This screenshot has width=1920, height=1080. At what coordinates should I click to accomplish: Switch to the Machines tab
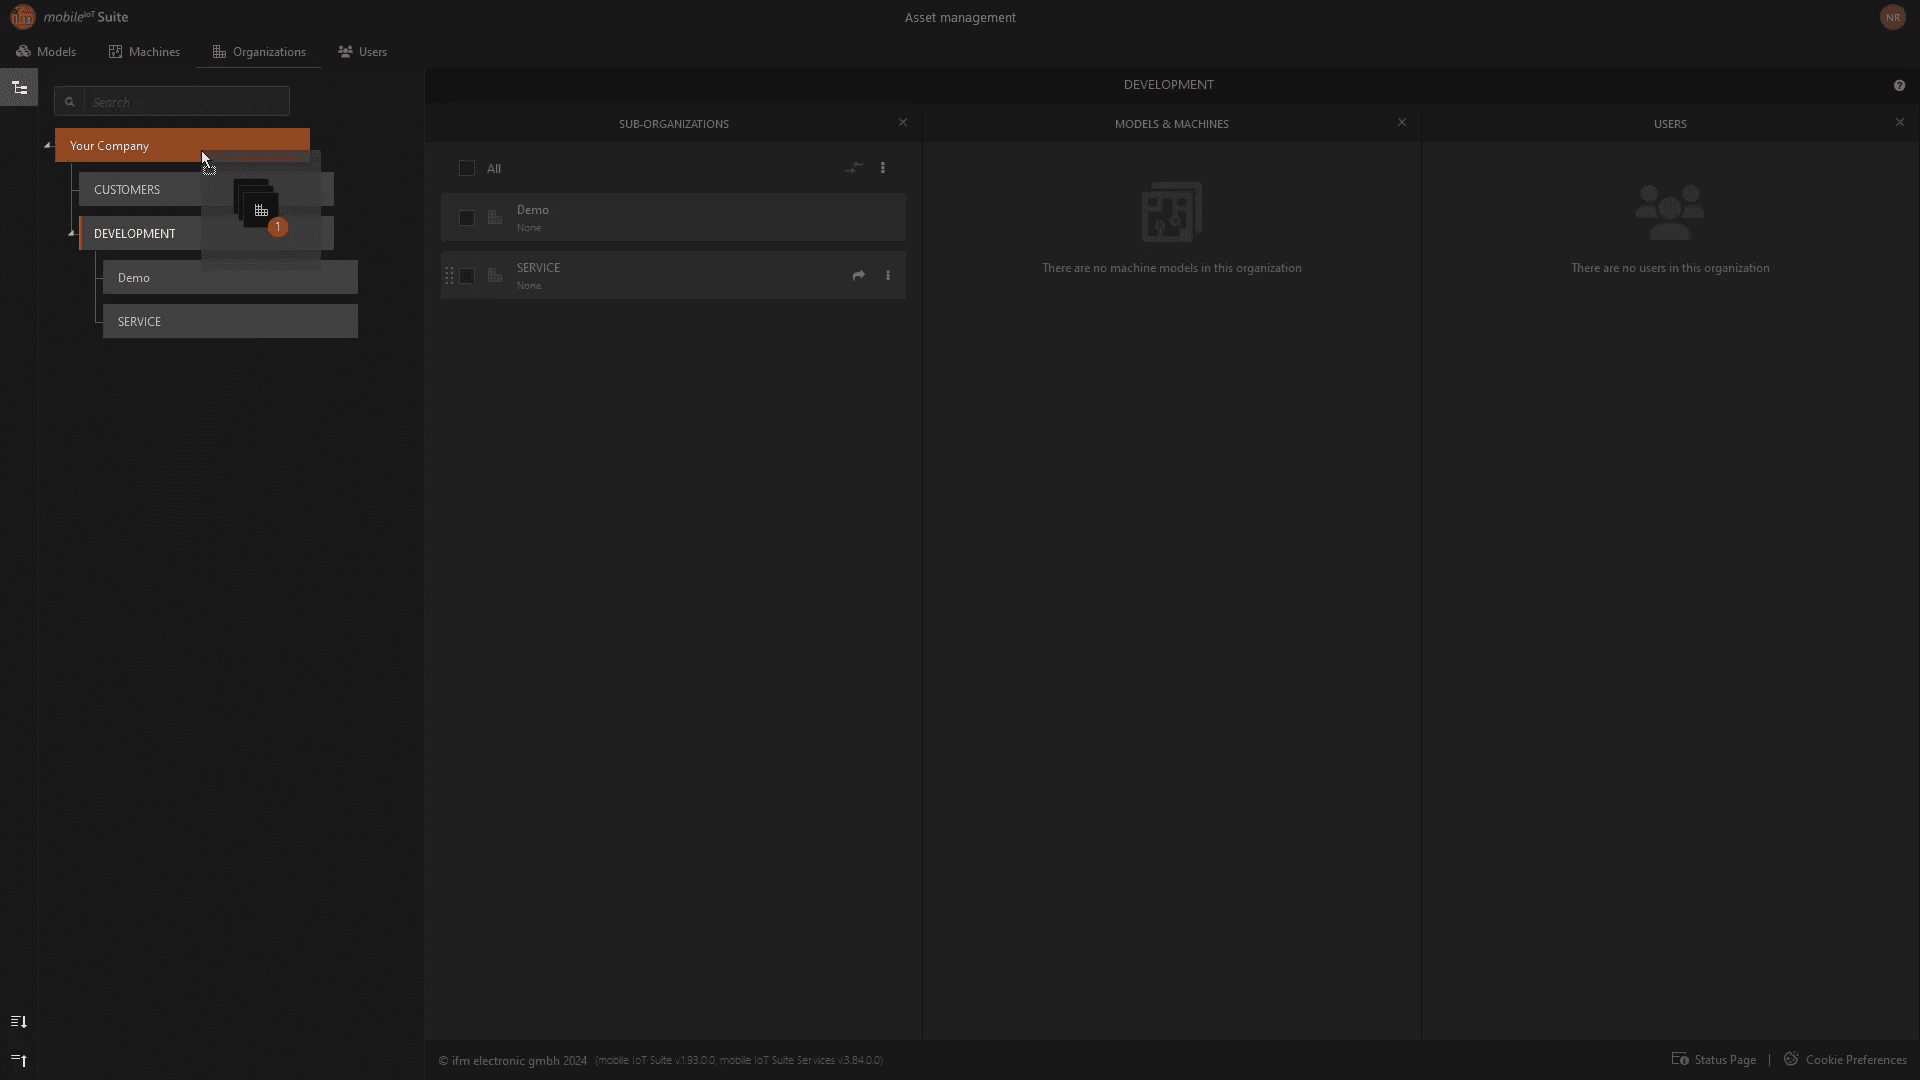[x=144, y=52]
